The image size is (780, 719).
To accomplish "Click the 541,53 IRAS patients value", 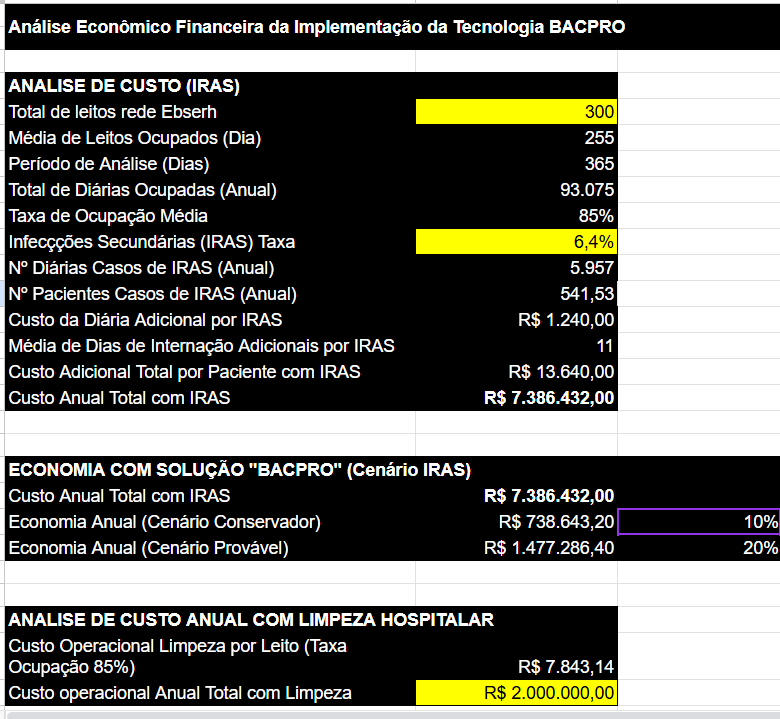I will pyautogui.click(x=516, y=294).
